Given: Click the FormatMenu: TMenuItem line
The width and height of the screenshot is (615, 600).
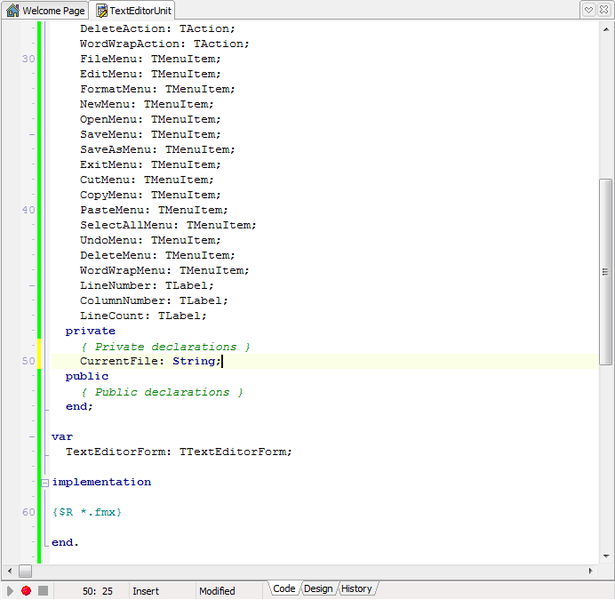Looking at the screenshot, I should (157, 89).
